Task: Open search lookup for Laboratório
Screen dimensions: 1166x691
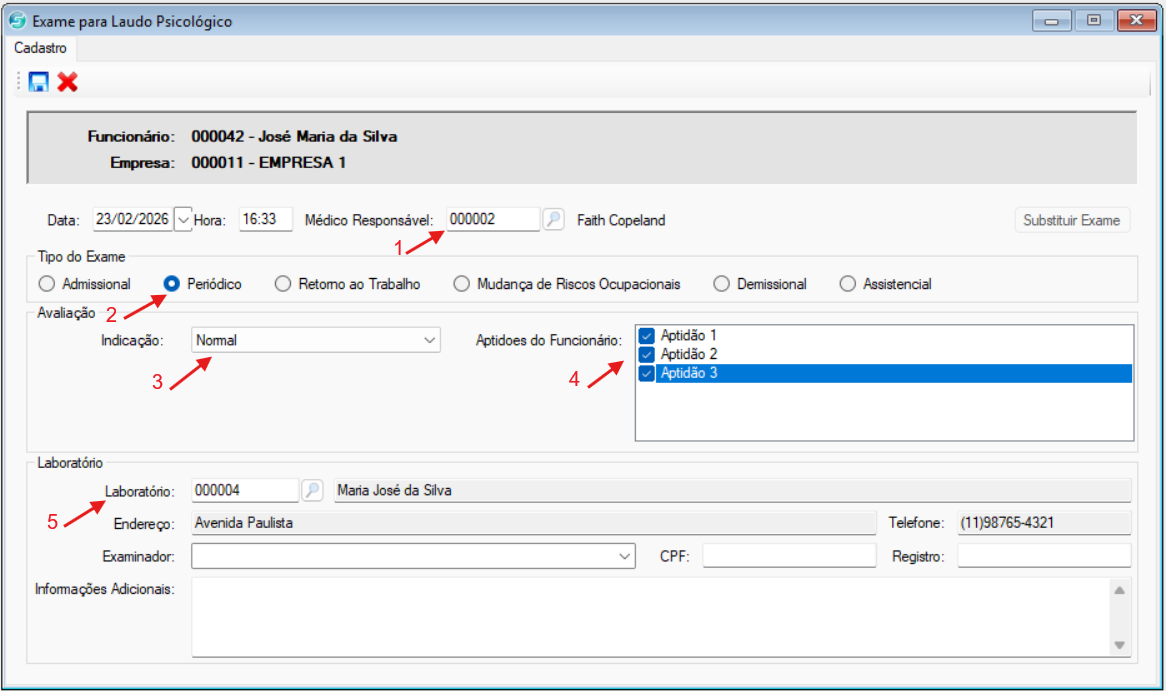Action: (x=313, y=490)
